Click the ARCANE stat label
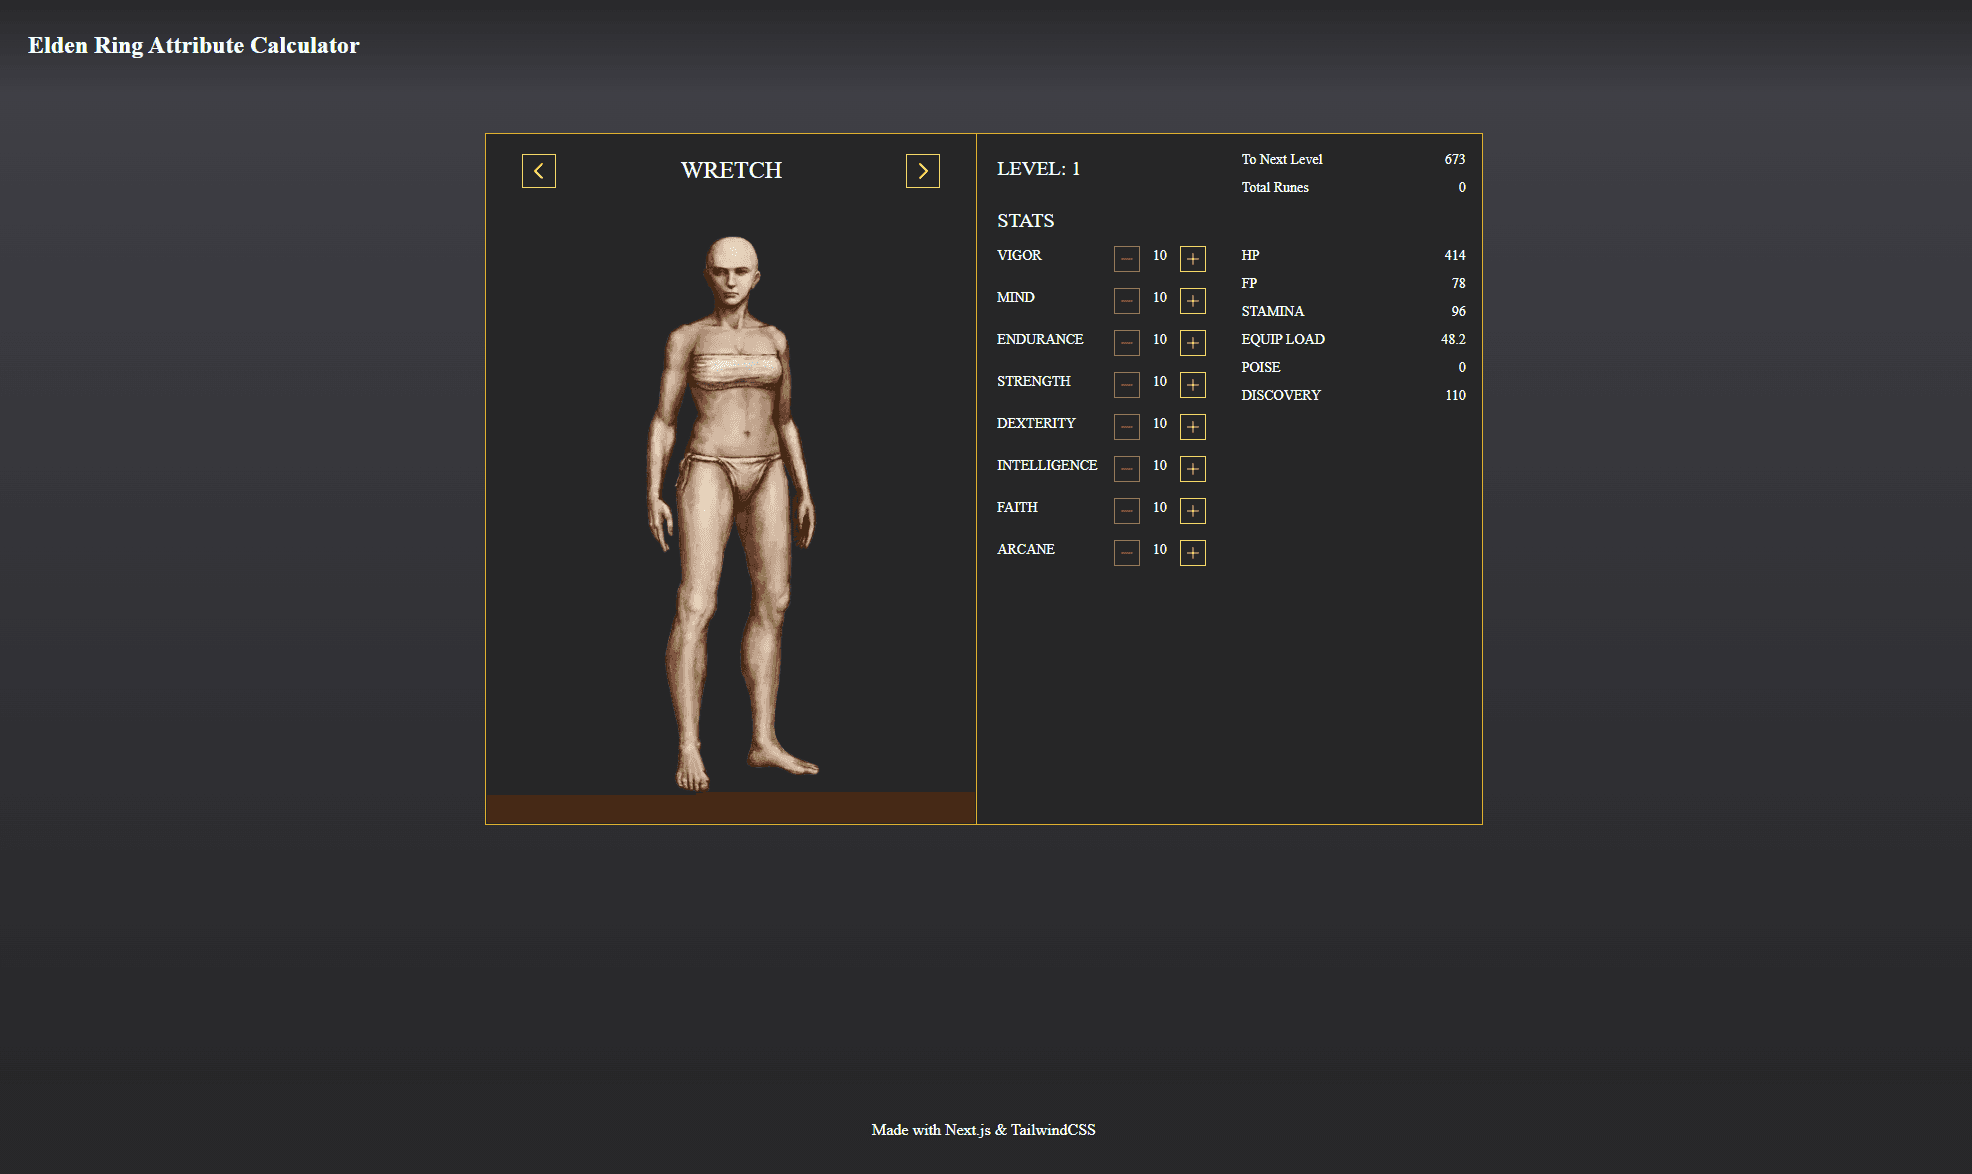Screen dimensions: 1972x1174 pyautogui.click(x=1025, y=549)
